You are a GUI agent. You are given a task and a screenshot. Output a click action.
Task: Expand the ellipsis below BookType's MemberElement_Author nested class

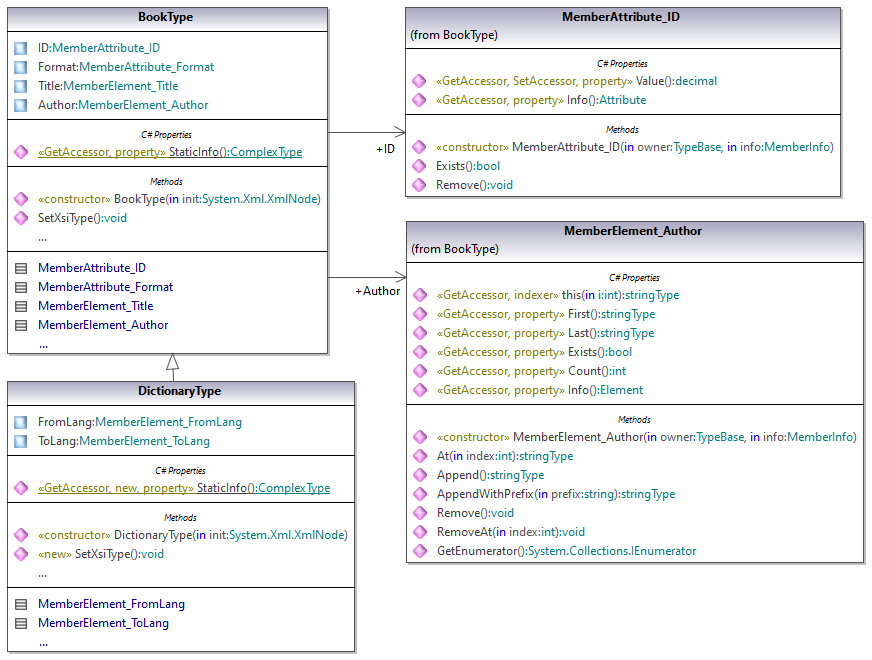point(43,344)
